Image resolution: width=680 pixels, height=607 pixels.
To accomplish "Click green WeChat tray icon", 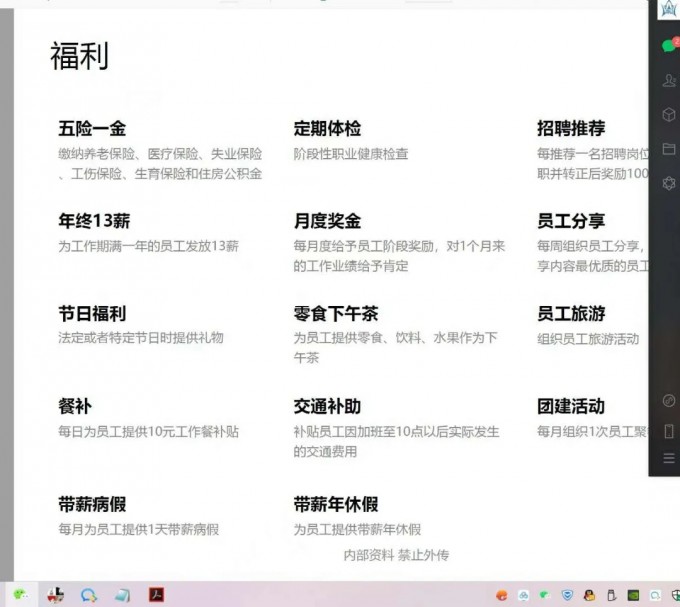I will (545, 595).
